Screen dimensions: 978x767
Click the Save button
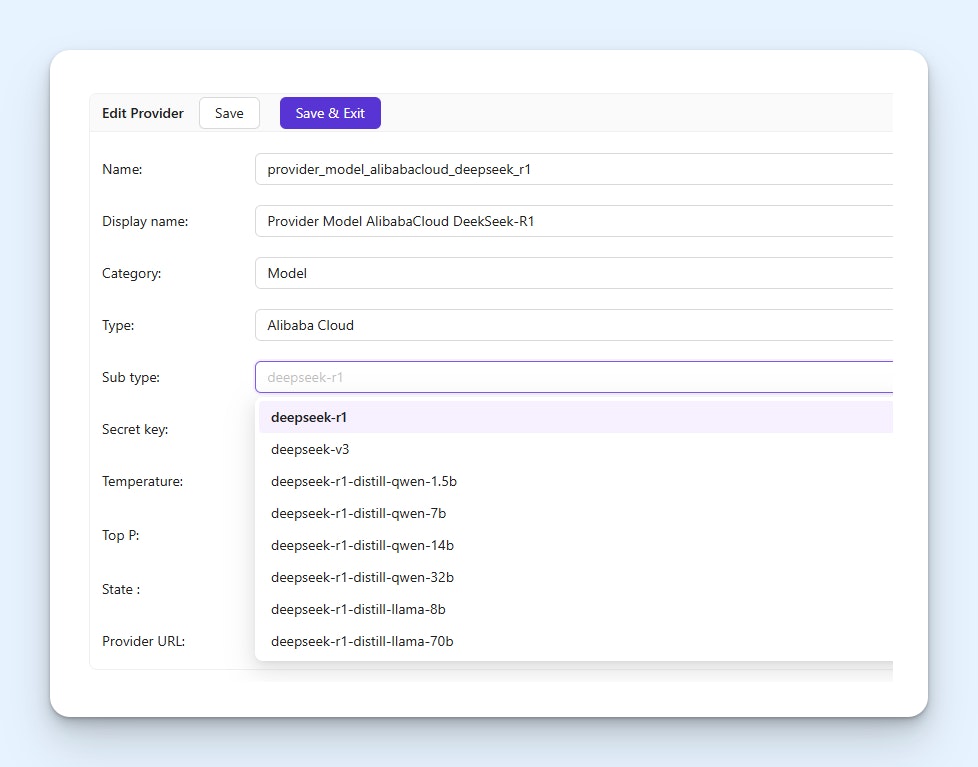[x=229, y=113]
